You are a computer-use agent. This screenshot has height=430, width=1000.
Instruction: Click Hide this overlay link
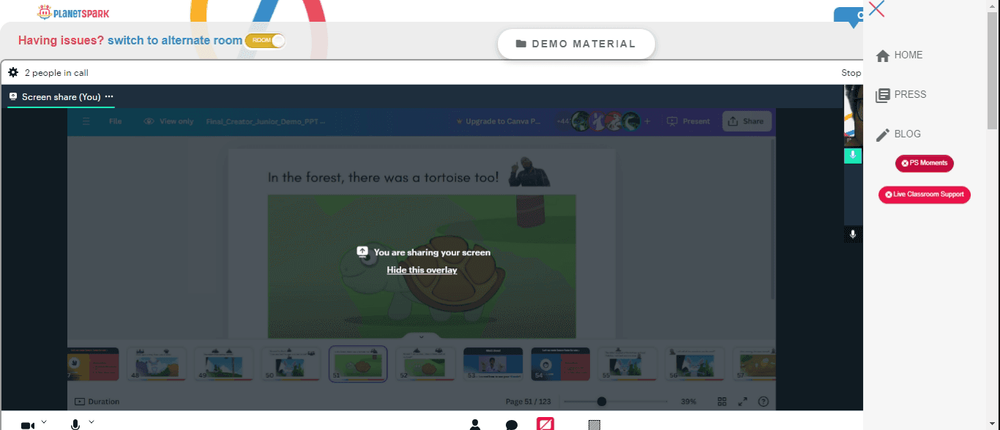click(x=422, y=270)
